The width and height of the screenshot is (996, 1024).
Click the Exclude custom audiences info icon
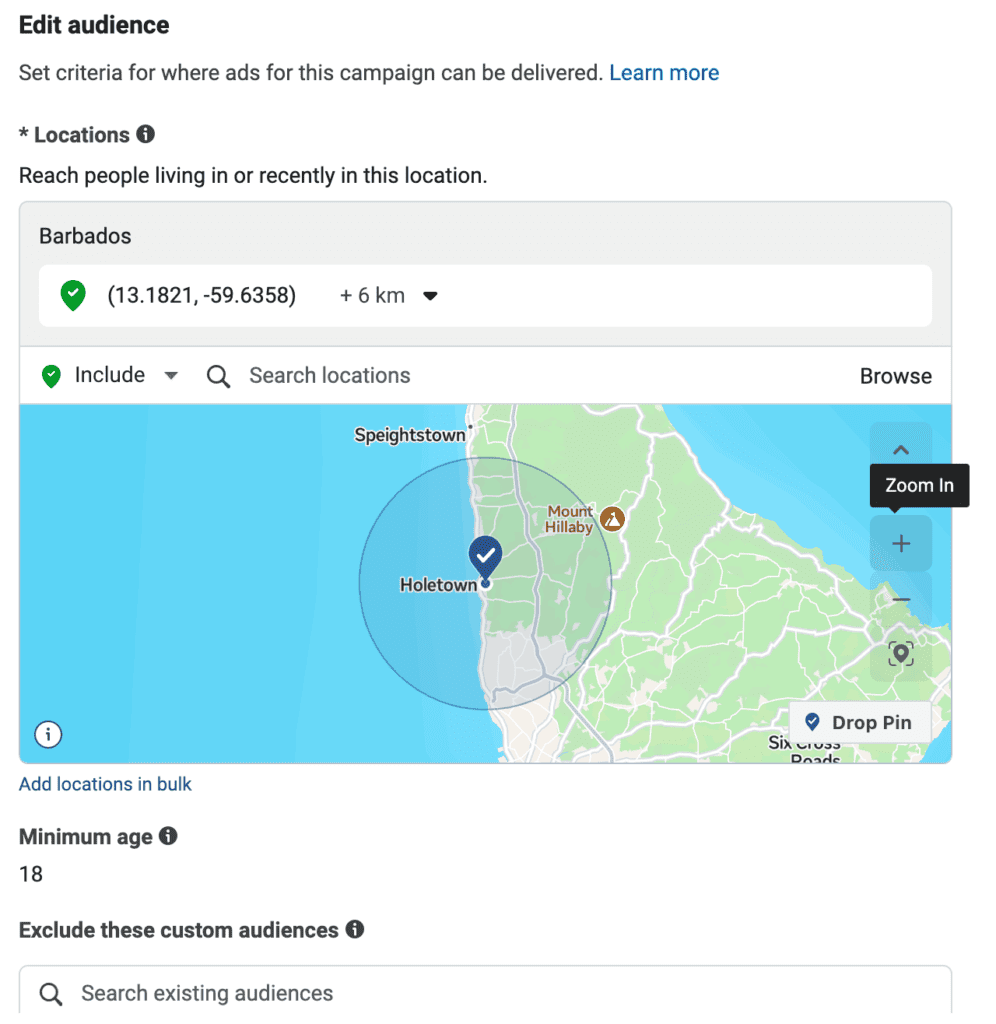[x=355, y=929]
